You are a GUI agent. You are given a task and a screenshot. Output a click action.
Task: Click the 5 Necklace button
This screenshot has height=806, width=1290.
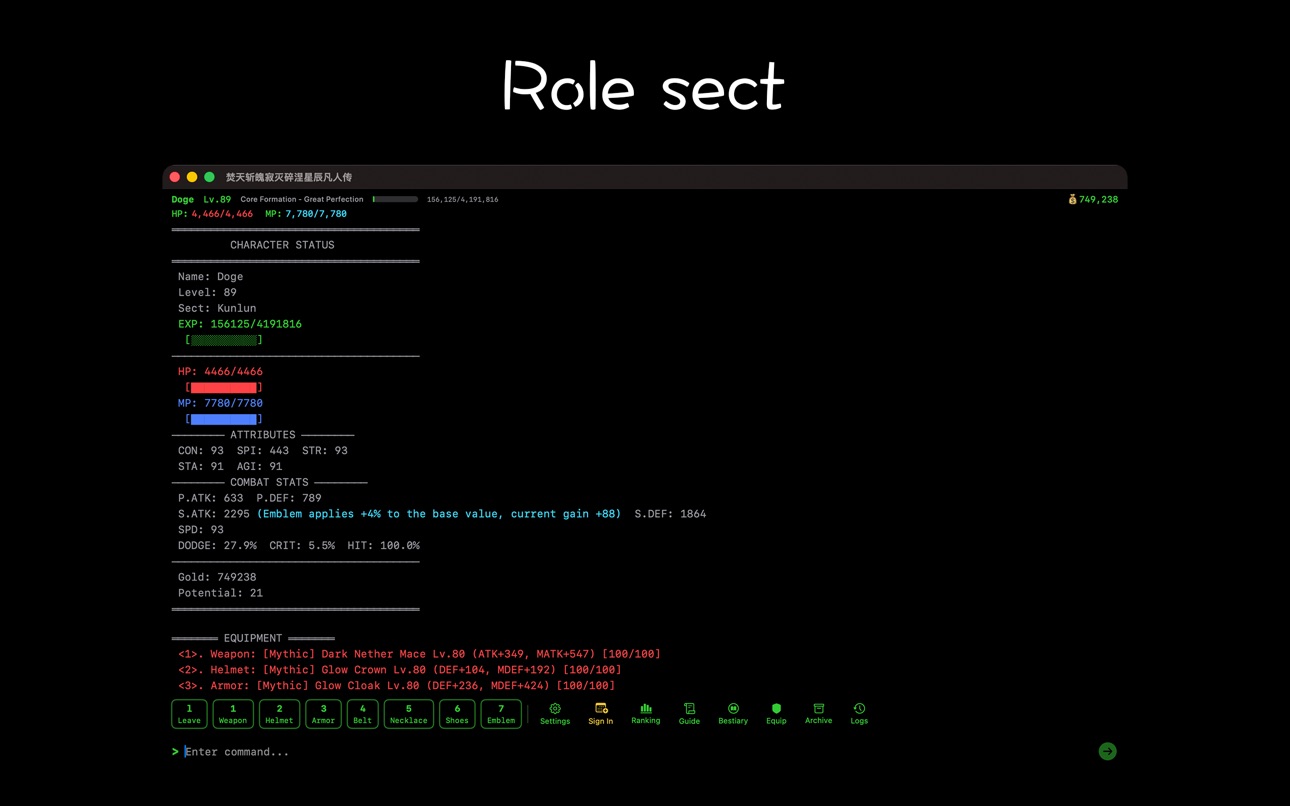coord(408,714)
